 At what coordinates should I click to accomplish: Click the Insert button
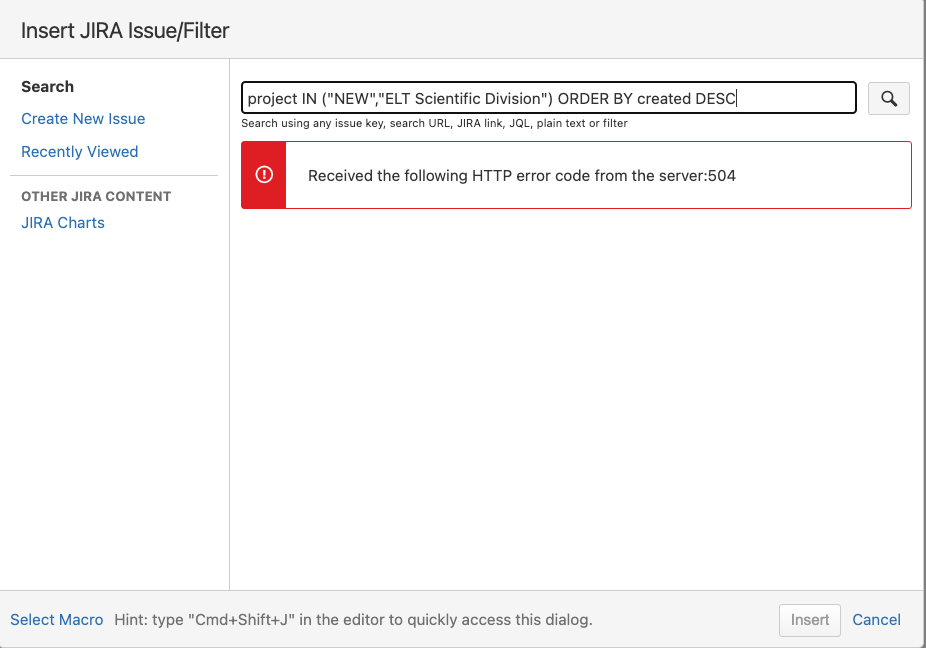tap(810, 620)
